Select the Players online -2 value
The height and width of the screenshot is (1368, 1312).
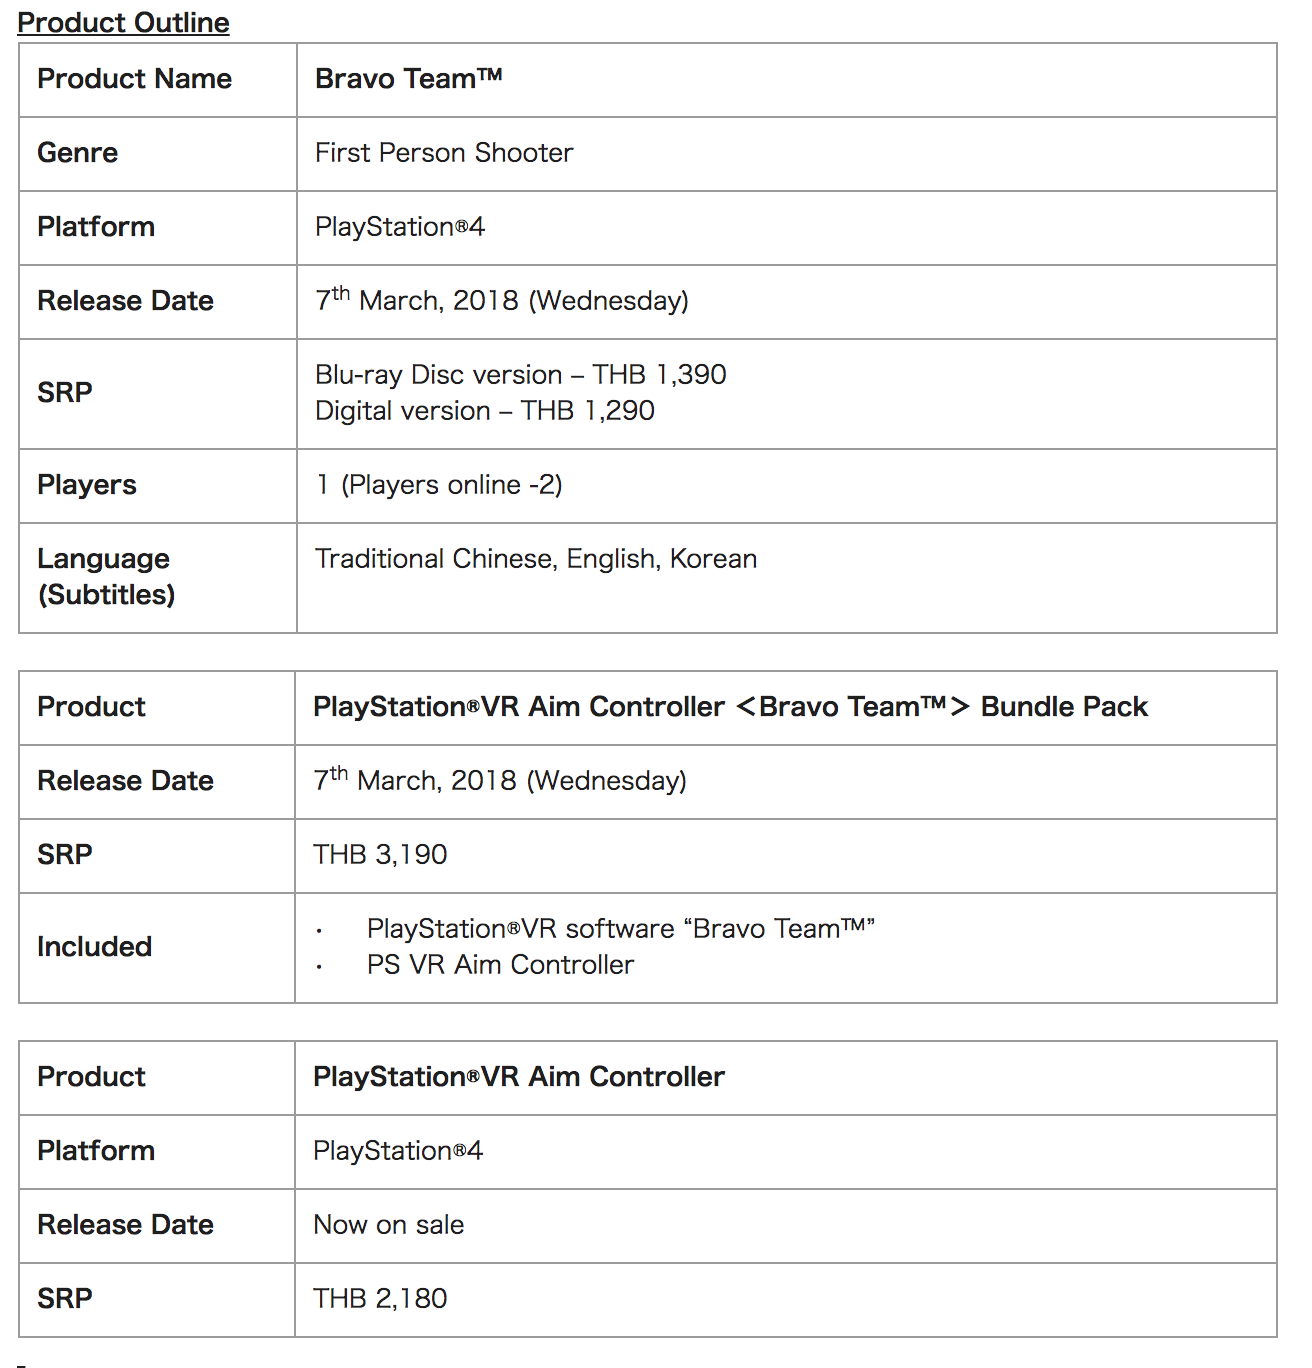[x=439, y=485]
